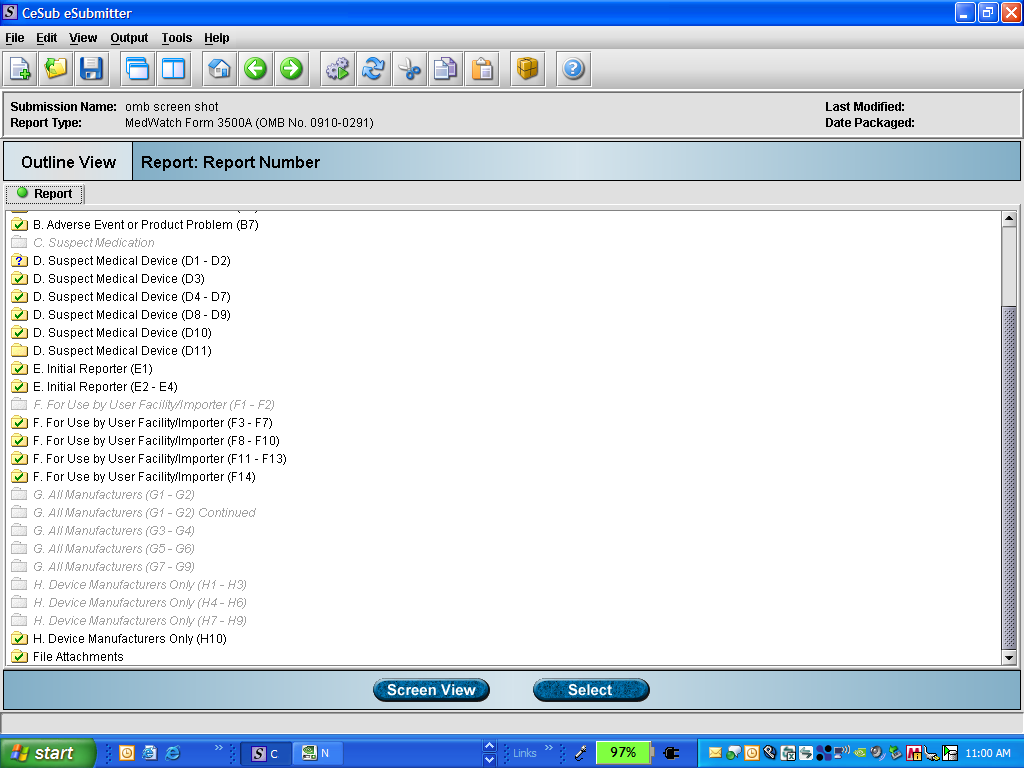
Task: Click the taskbar button labeled N
Action: click(316, 754)
